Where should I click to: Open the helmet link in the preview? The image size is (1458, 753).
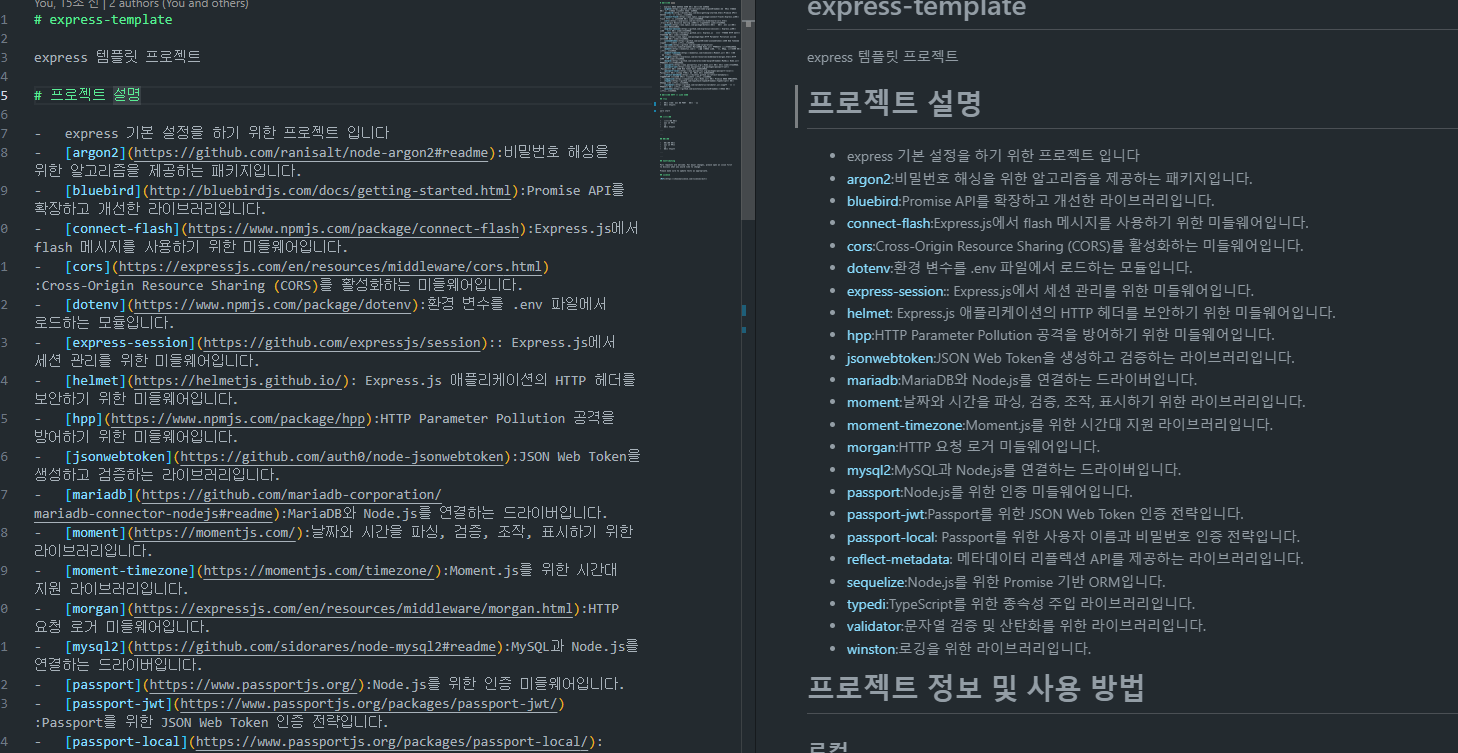868,312
